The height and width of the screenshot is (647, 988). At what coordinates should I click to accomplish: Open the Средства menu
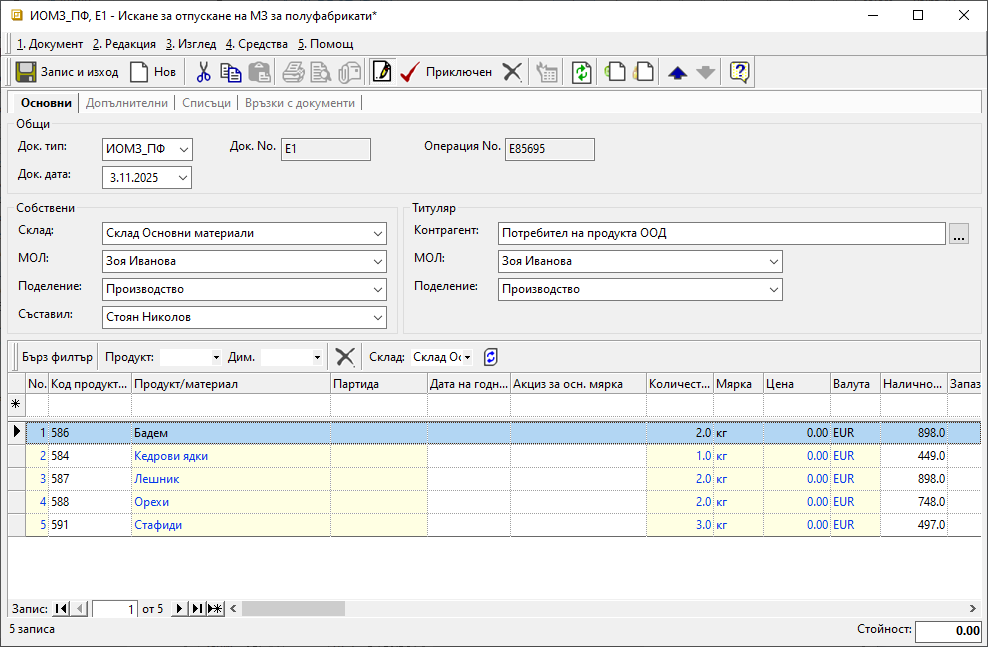[256, 44]
